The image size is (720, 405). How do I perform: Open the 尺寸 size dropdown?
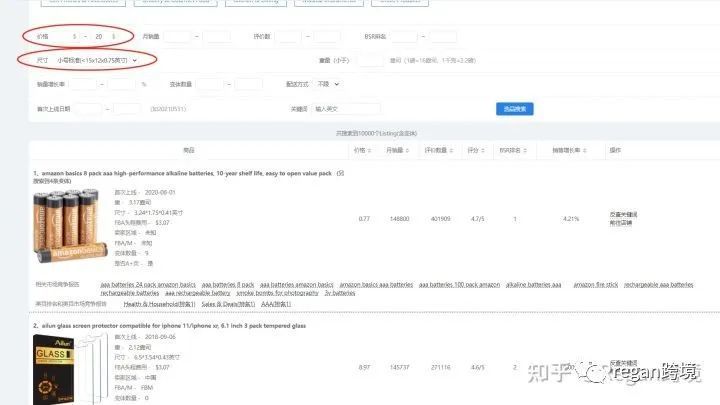pos(97,60)
